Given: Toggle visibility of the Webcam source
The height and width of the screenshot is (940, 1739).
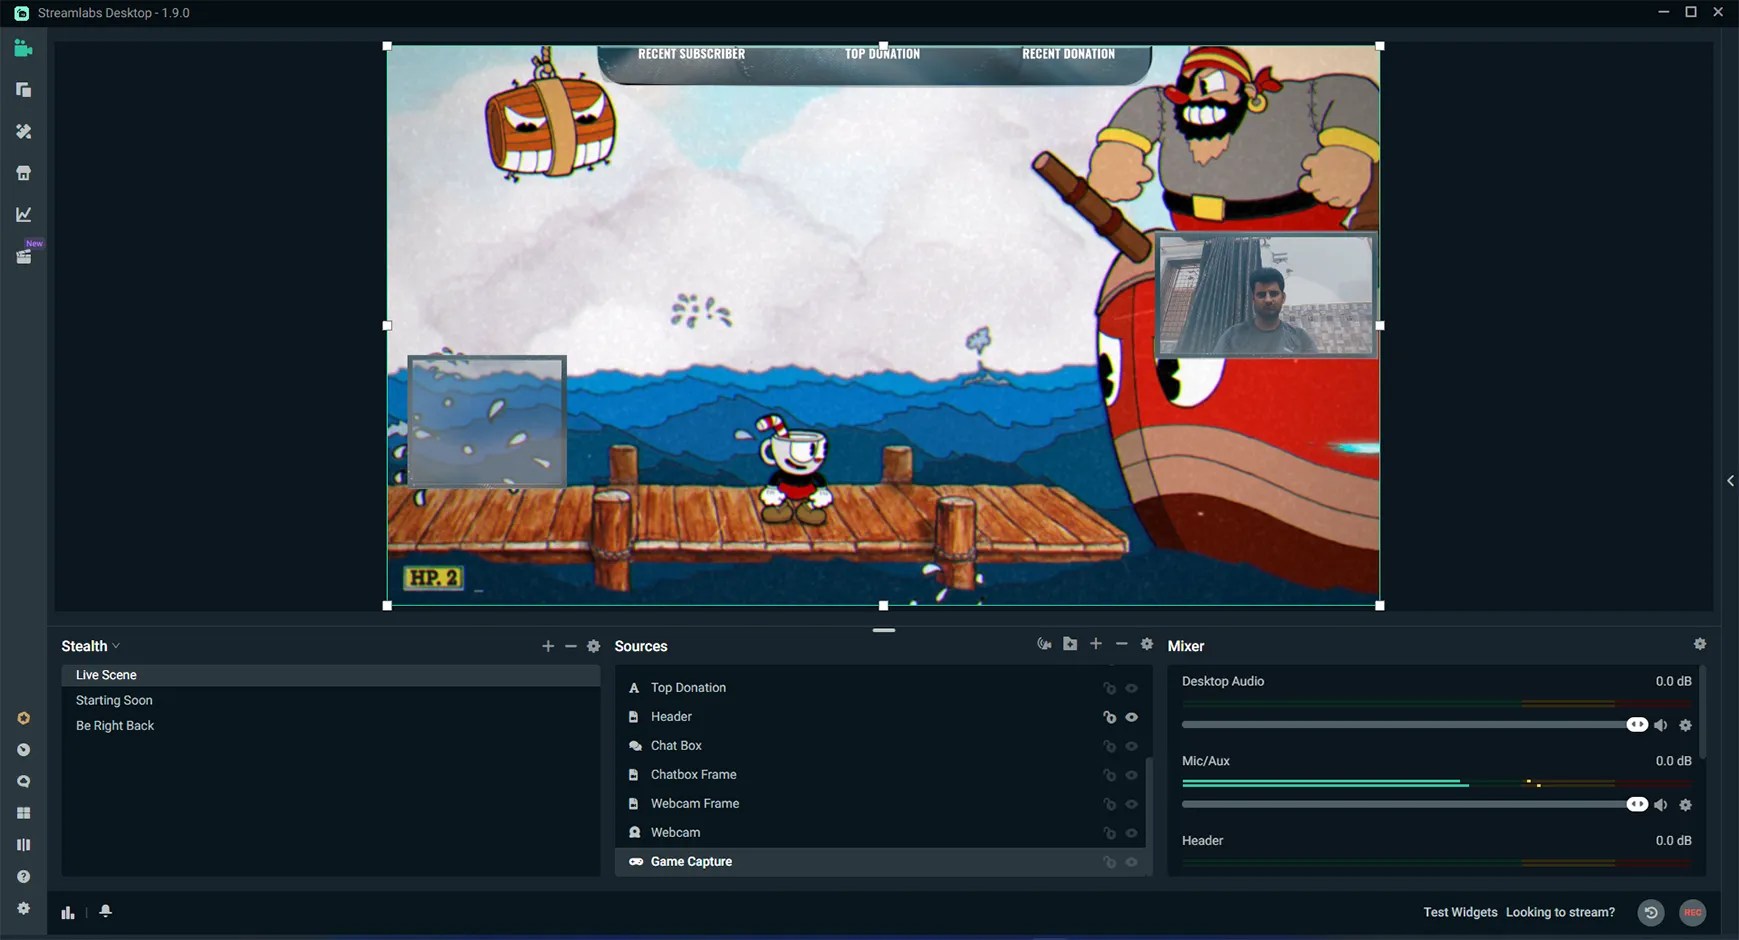Looking at the screenshot, I should point(1132,832).
